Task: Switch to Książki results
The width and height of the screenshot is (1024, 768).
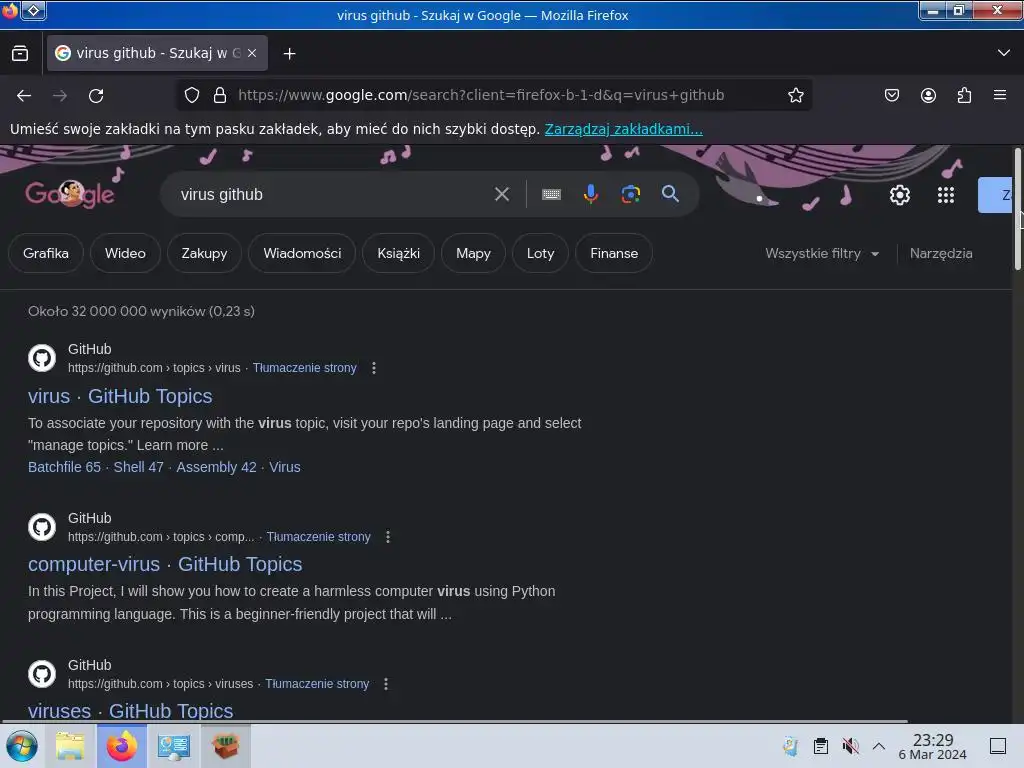Action: pos(398,253)
